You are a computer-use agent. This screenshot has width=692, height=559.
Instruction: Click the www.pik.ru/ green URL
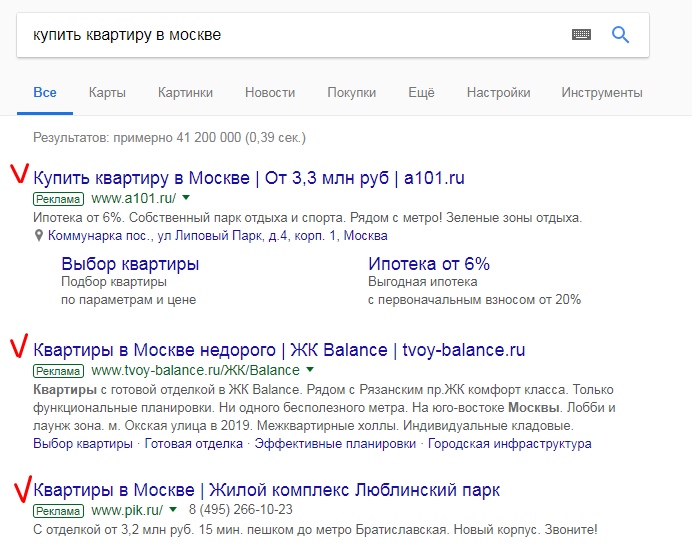point(127,510)
